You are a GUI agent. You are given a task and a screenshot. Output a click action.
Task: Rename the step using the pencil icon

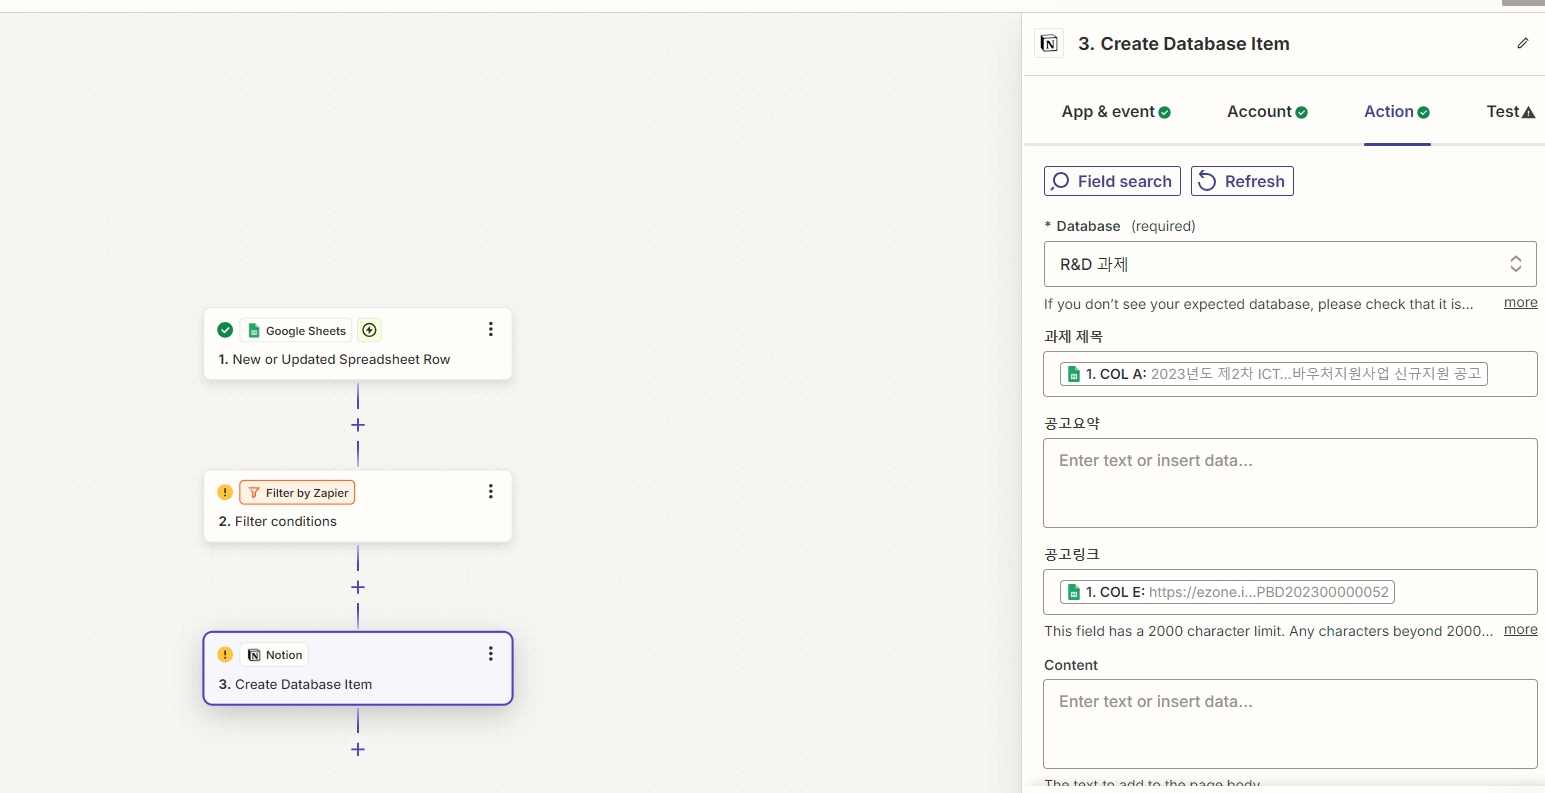(x=1523, y=43)
